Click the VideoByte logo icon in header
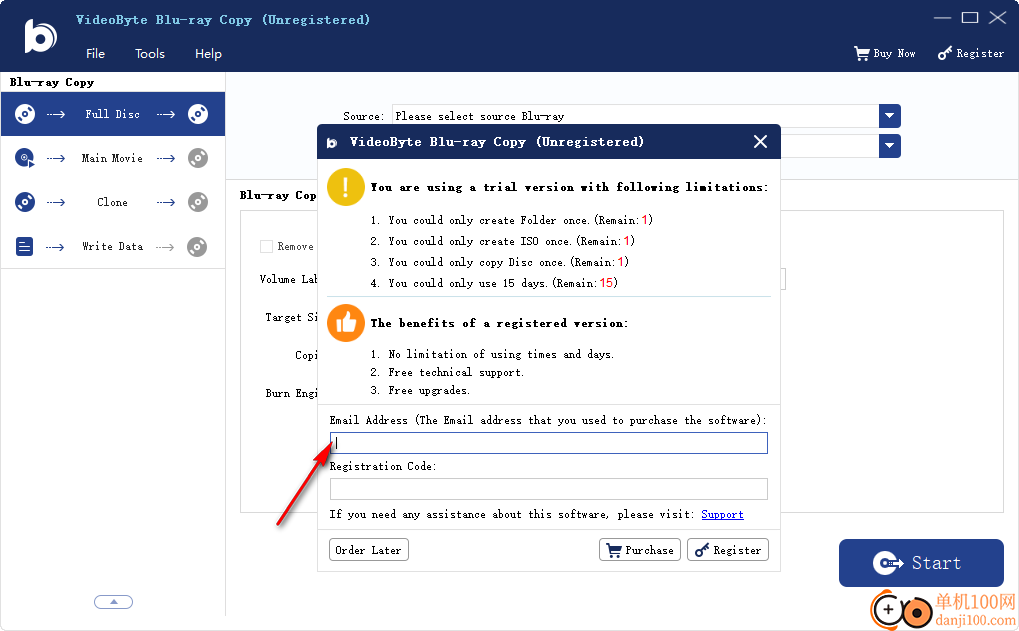Image resolution: width=1019 pixels, height=631 pixels. tap(40, 36)
